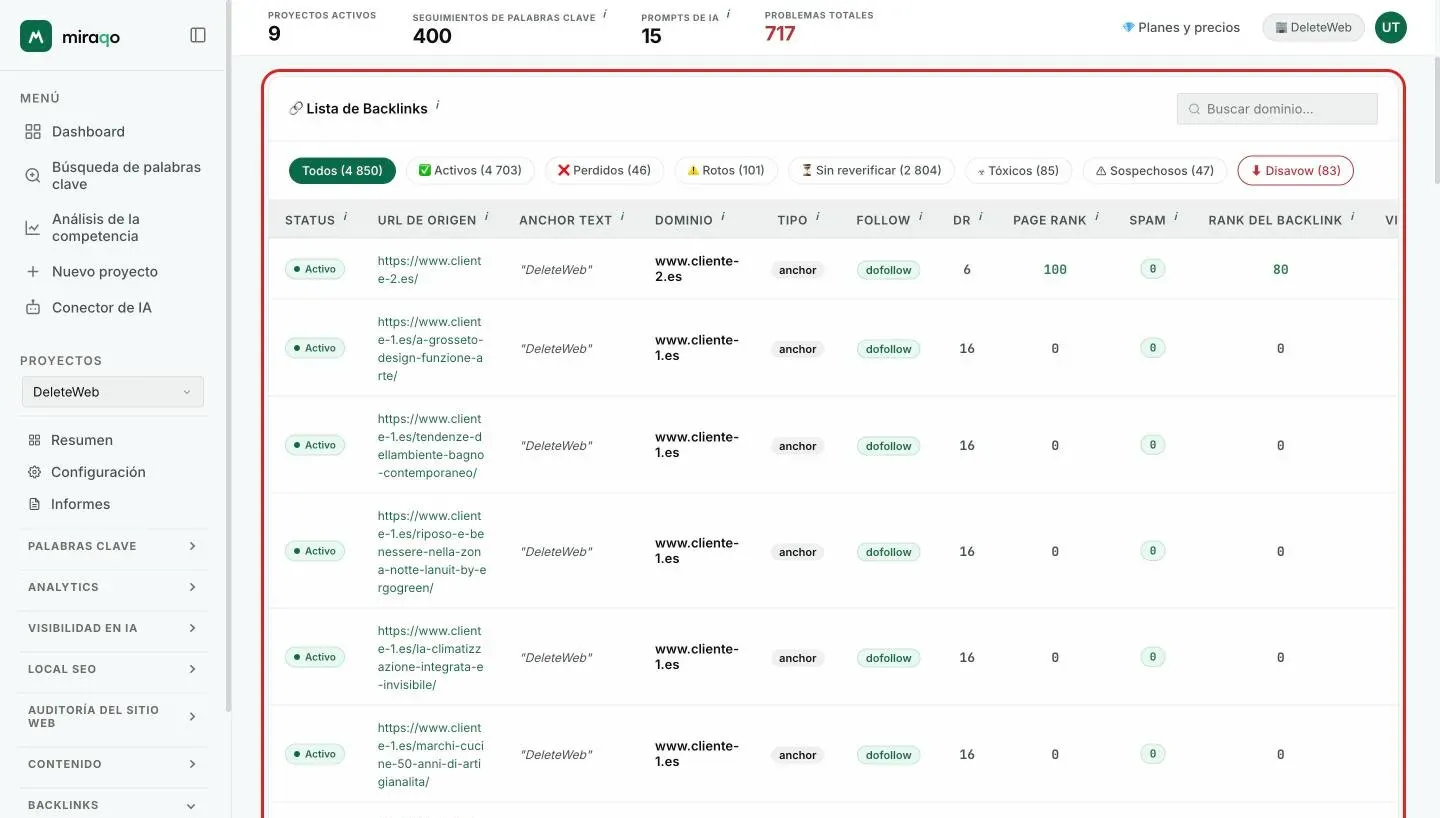
Task: Open the DeleteWeb project dropdown
Action: coord(113,392)
